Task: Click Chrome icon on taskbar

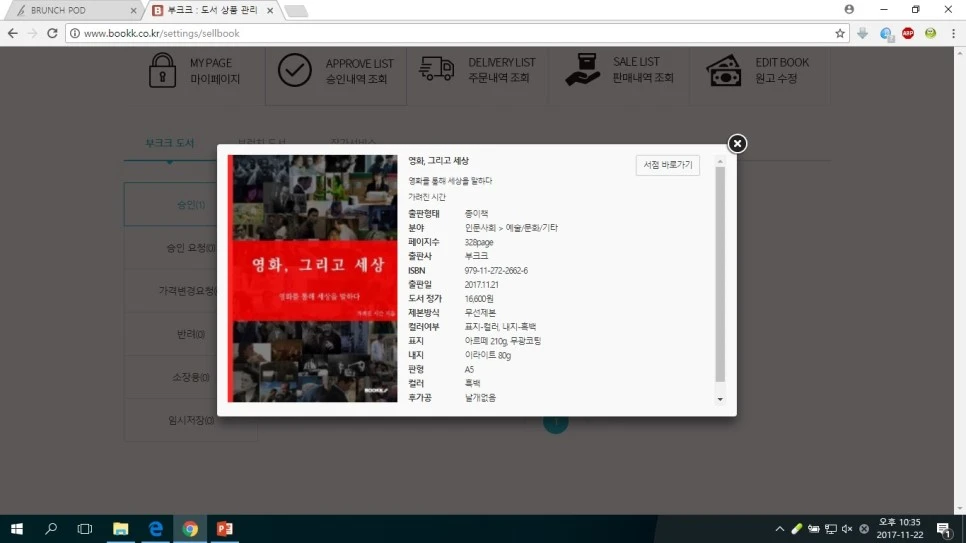Action: 190,529
